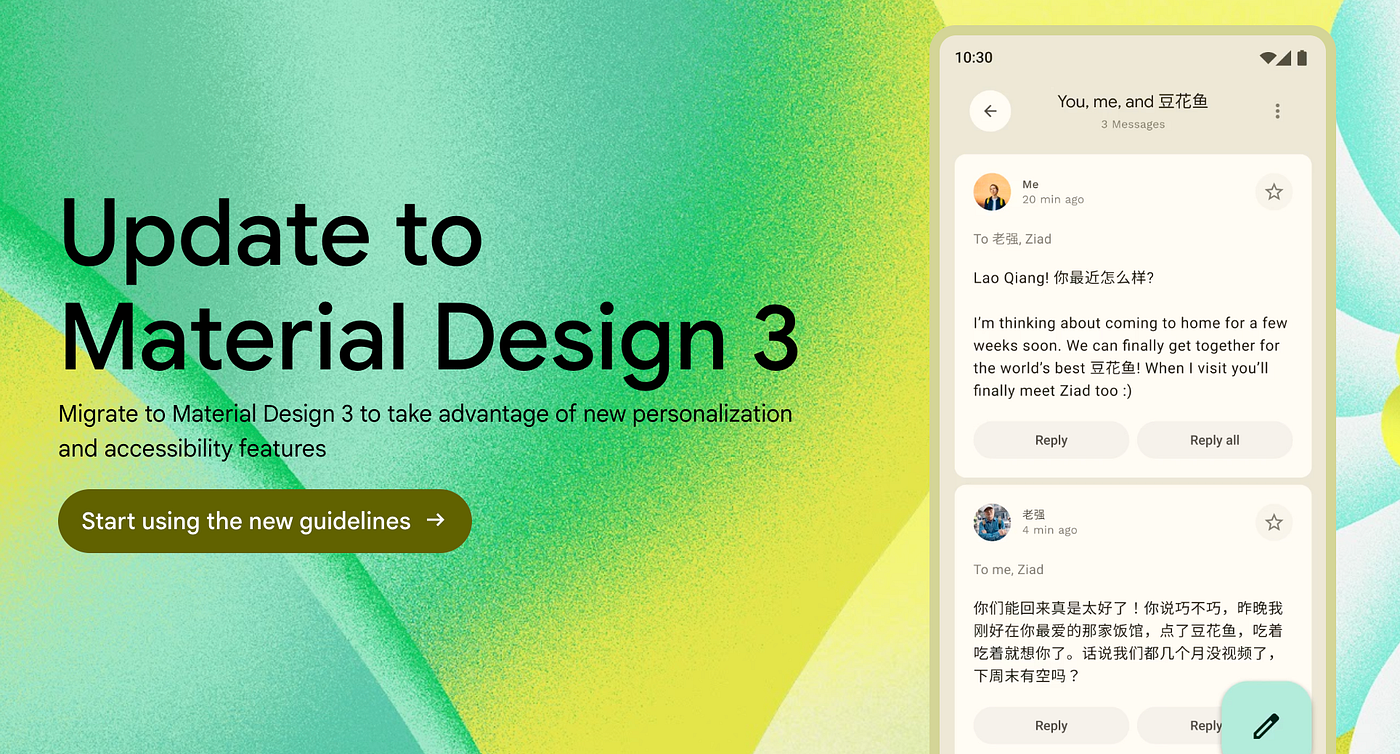The image size is (1400, 754).
Task: Click the back arrow in the phone header
Action: pos(990,111)
